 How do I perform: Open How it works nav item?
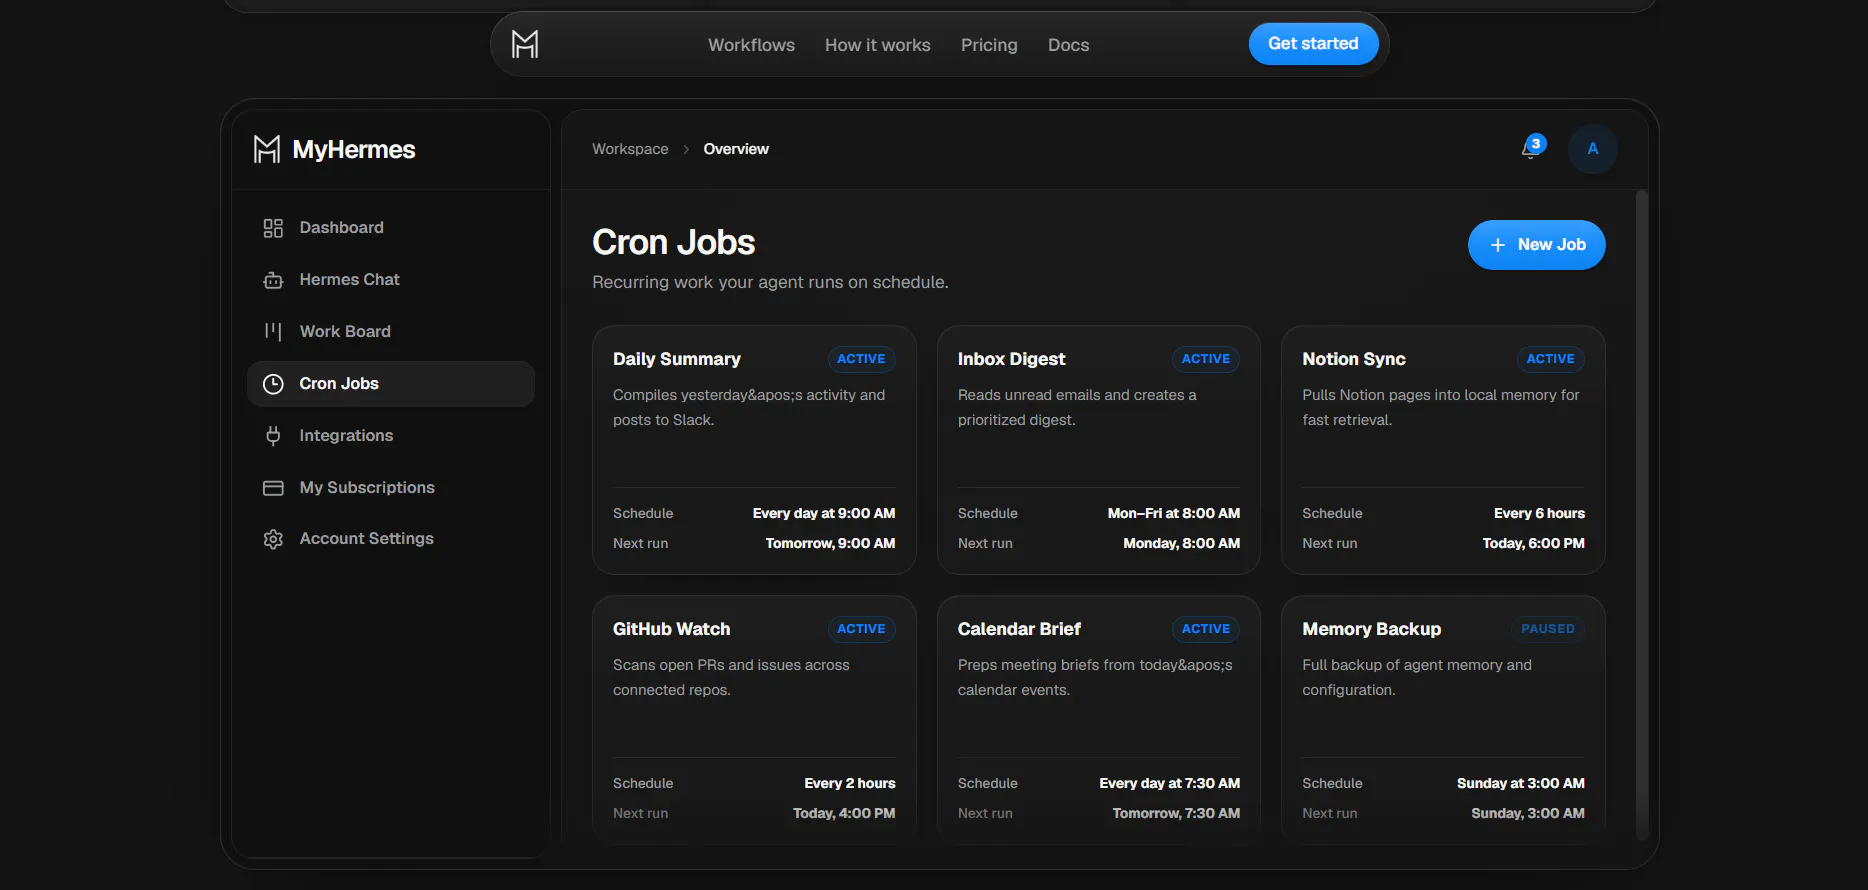(x=877, y=45)
